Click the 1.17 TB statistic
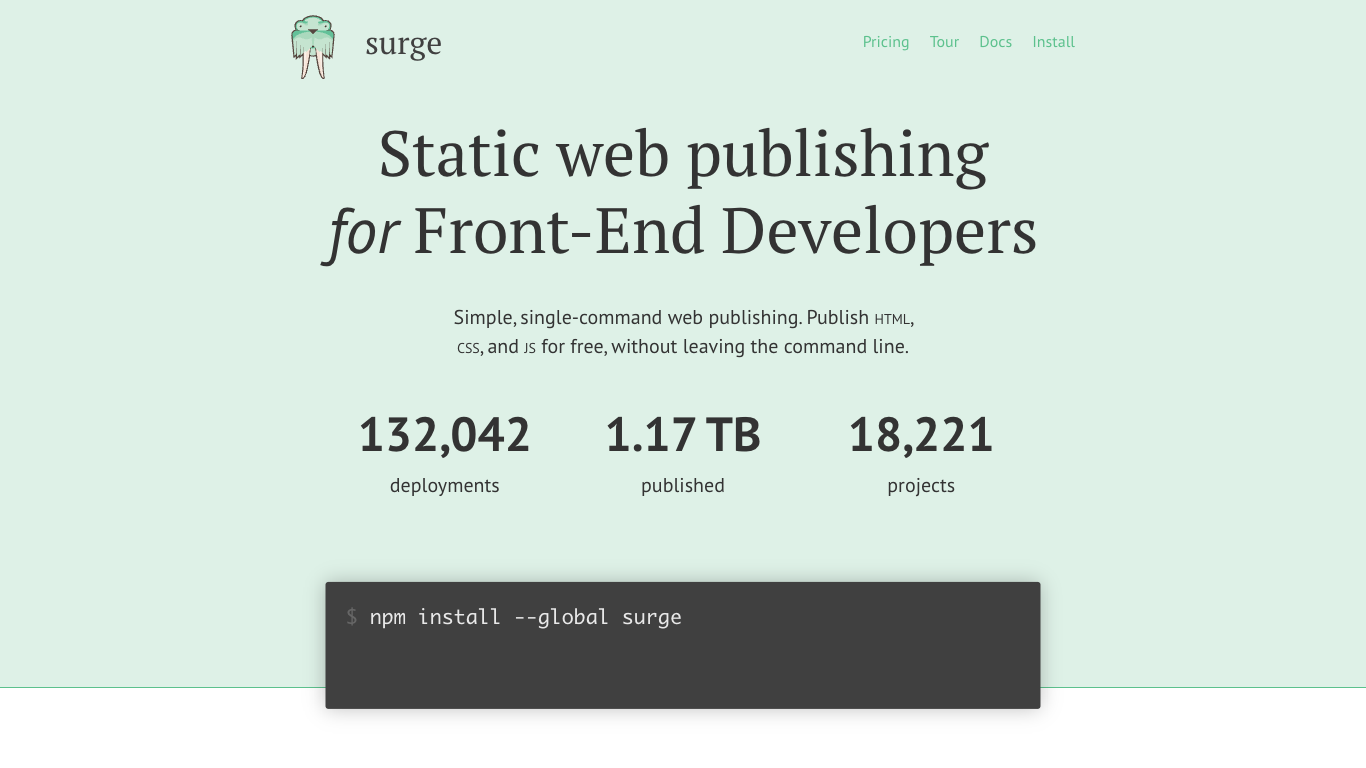 (683, 435)
